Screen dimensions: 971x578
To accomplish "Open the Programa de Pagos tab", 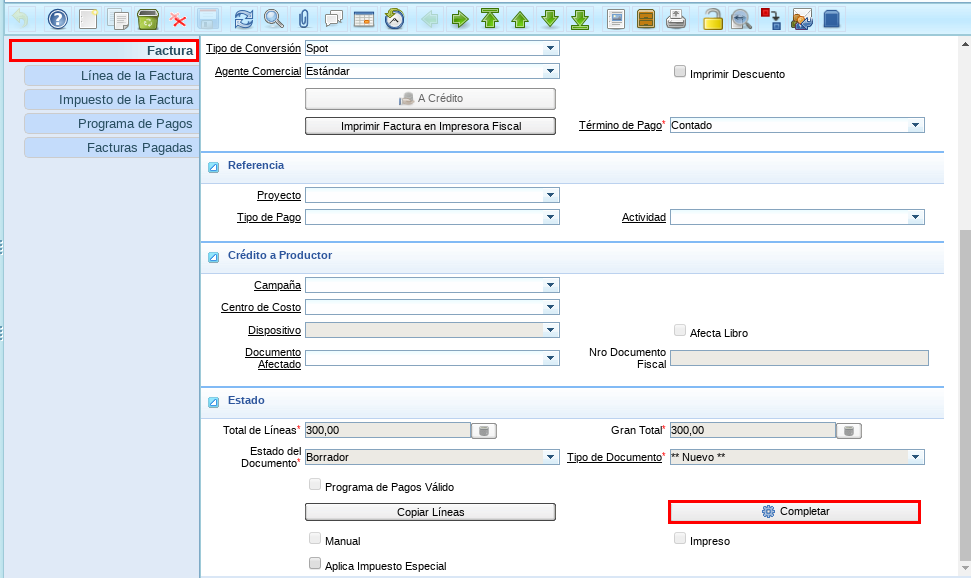I will [112, 123].
